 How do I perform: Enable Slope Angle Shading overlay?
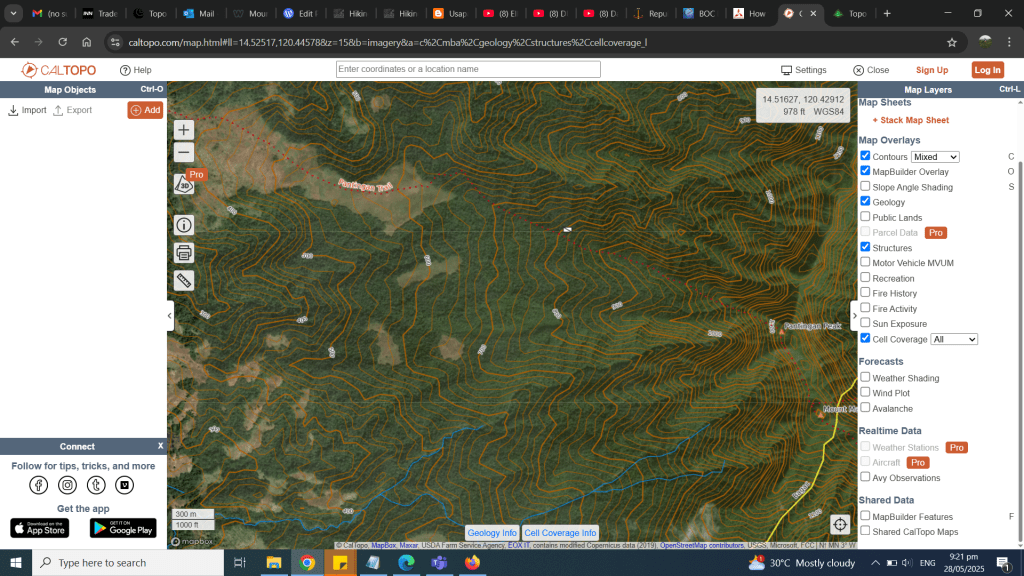click(865, 187)
